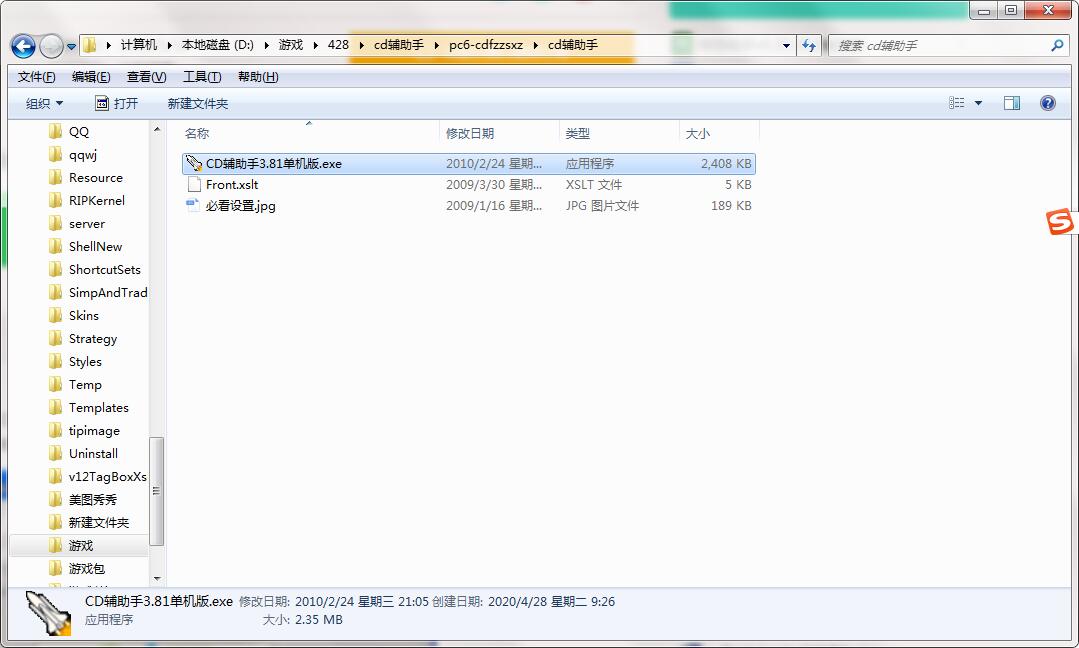Image resolution: width=1079 pixels, height=648 pixels.
Task: Toggle the preview pane icon
Action: 1012,103
